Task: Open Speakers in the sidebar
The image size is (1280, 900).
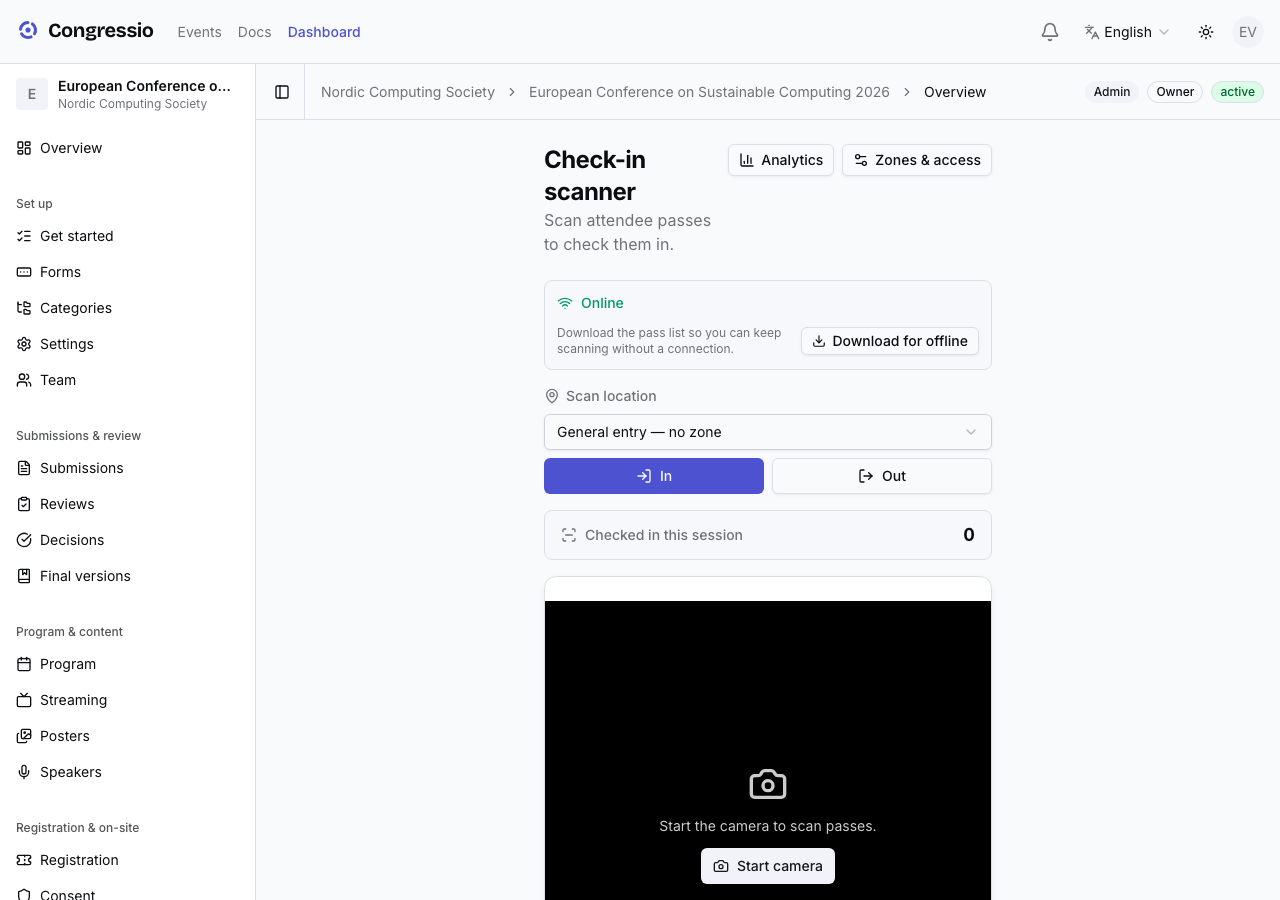Action: pyautogui.click(x=127, y=772)
